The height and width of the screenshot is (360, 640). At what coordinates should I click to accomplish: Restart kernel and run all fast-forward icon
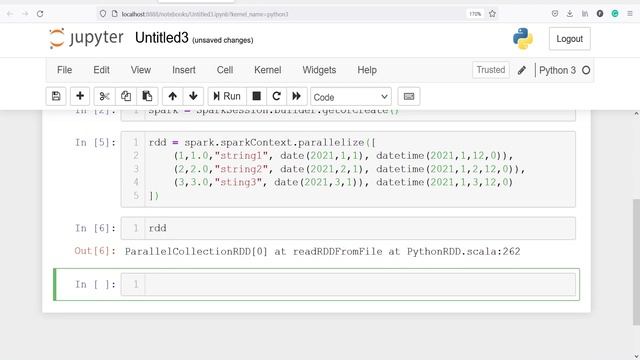tap(296, 96)
